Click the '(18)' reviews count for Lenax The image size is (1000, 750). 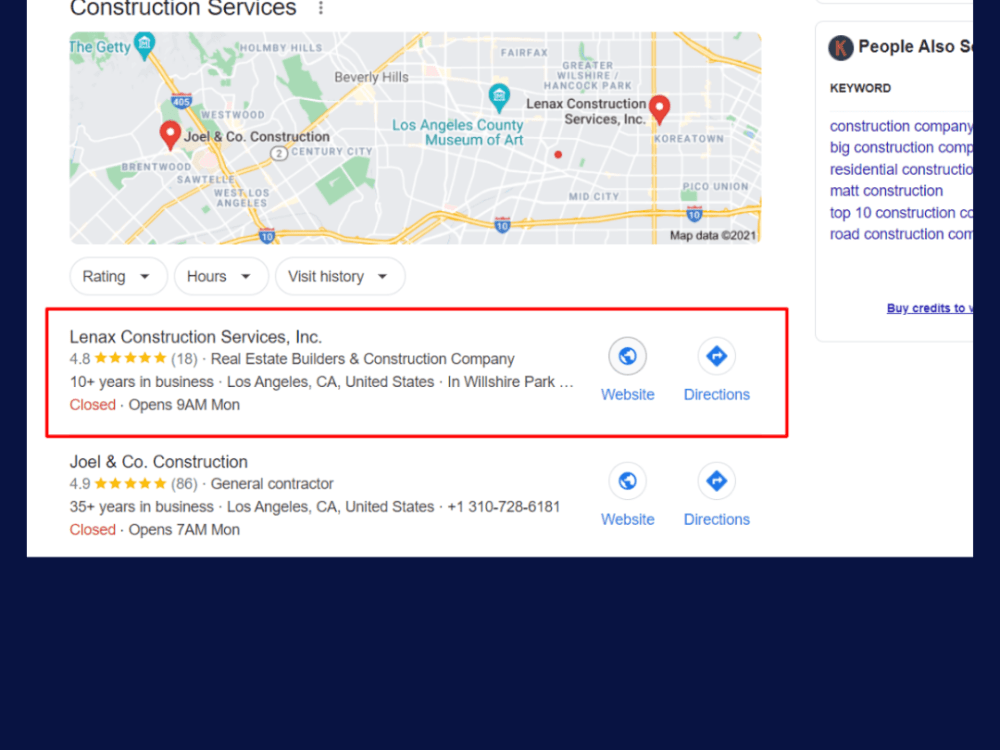point(184,359)
